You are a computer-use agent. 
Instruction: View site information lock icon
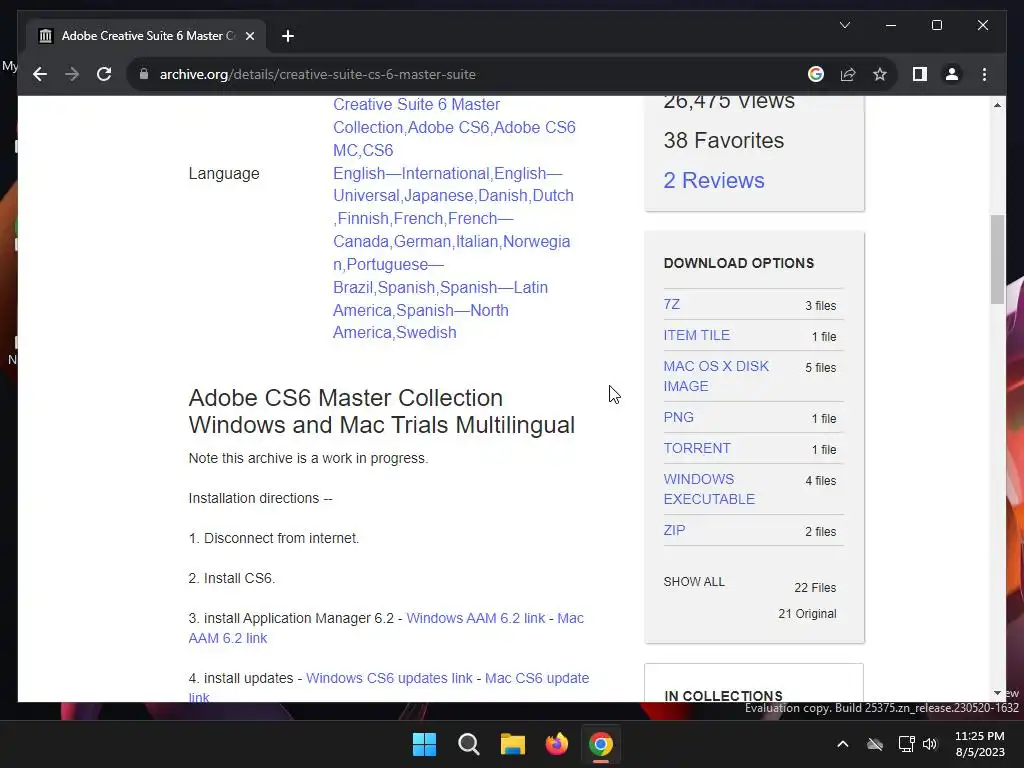click(144, 74)
